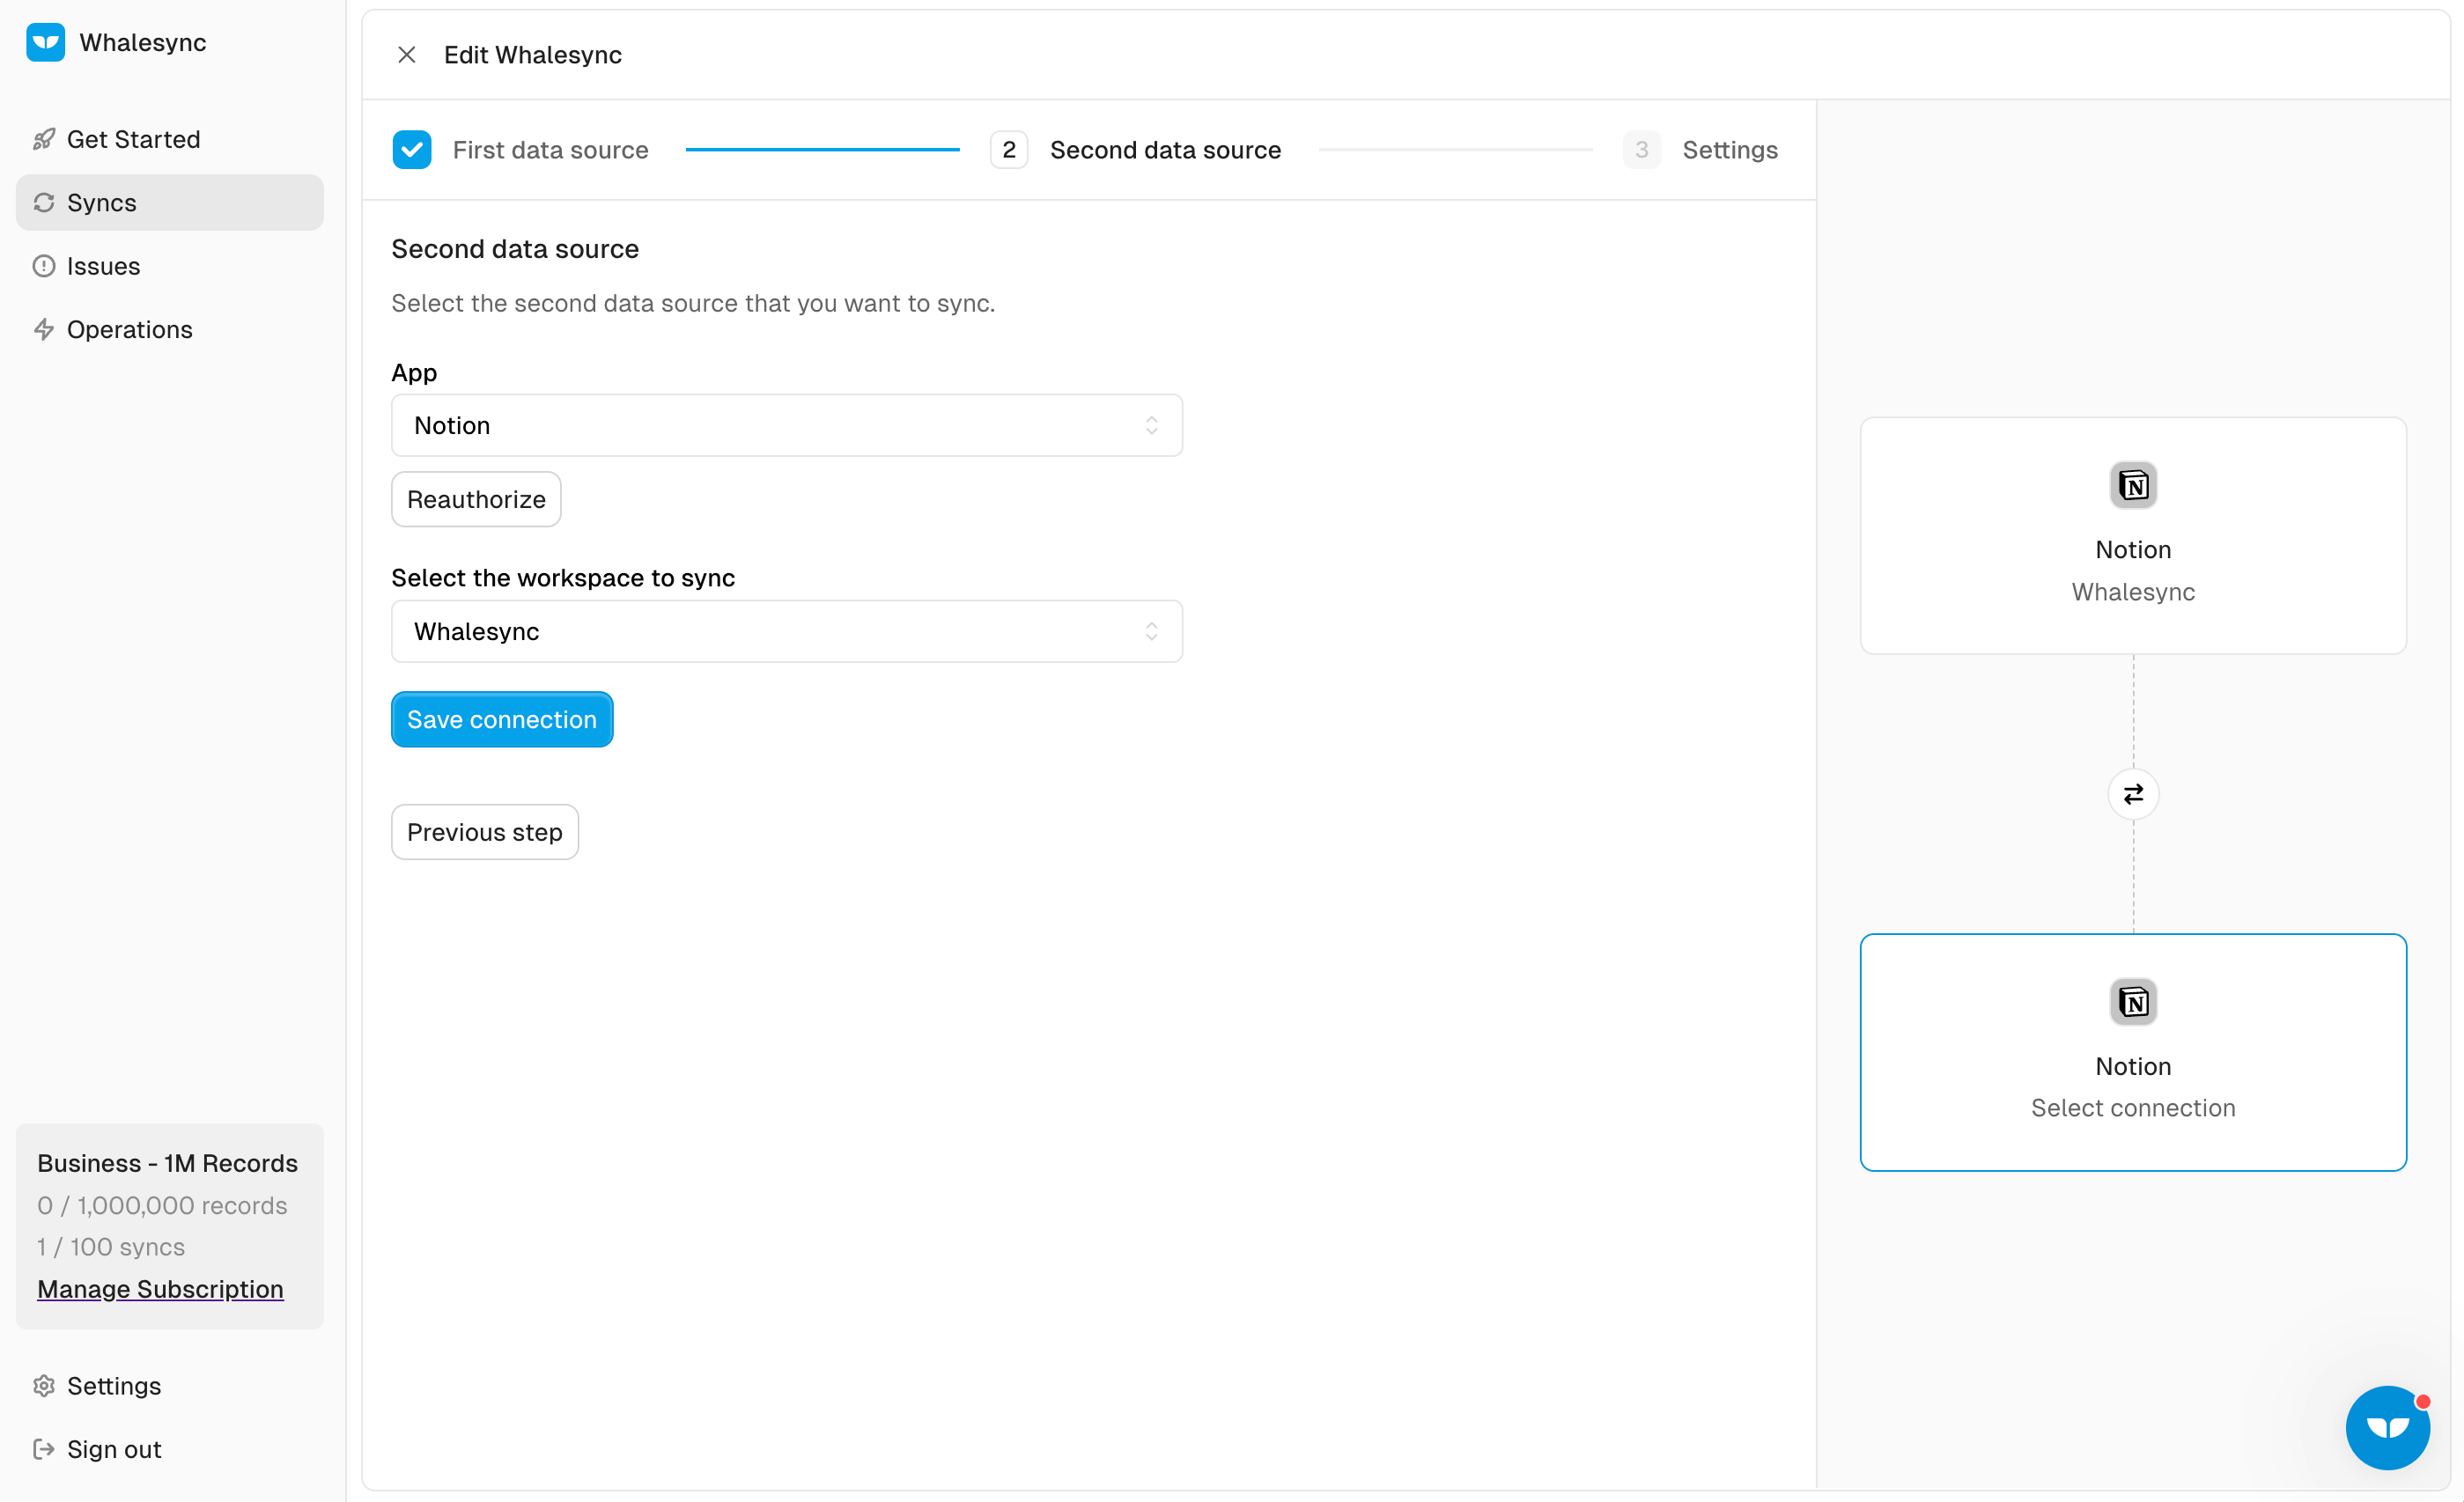
Task: Save the connection
Action: 502,719
